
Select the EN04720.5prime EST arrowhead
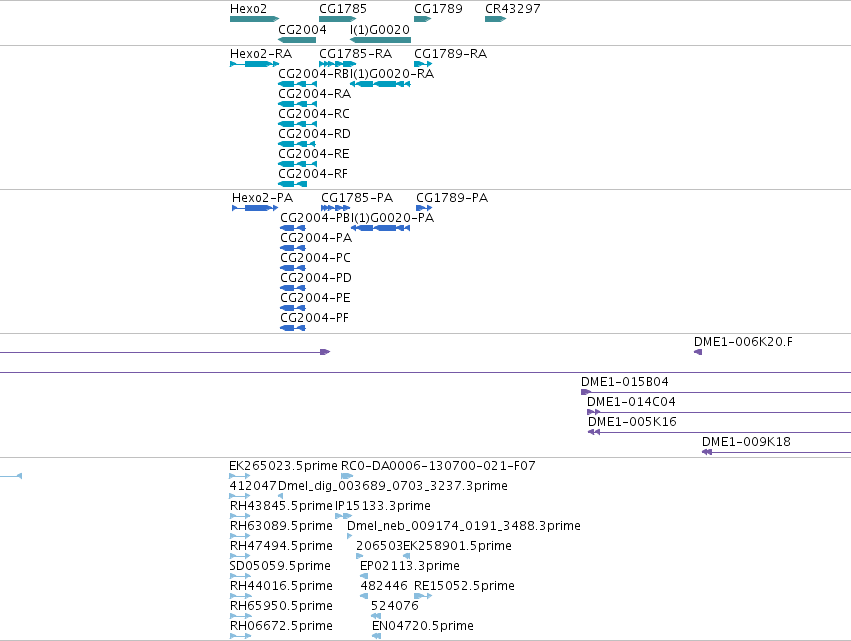click(x=377, y=636)
